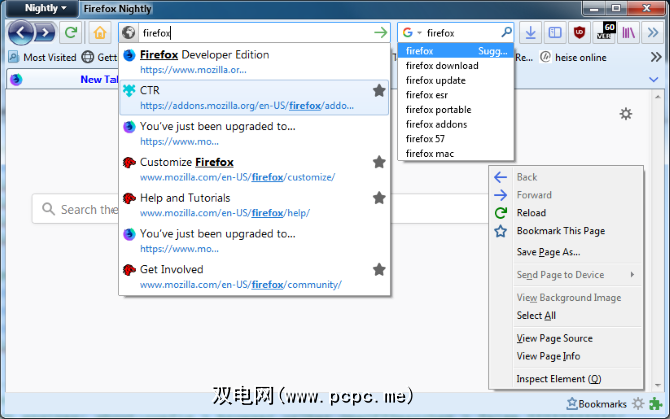Viewport: 670px width, 419px height.
Task: Choose firefox esr suggestion
Action: pos(455,95)
